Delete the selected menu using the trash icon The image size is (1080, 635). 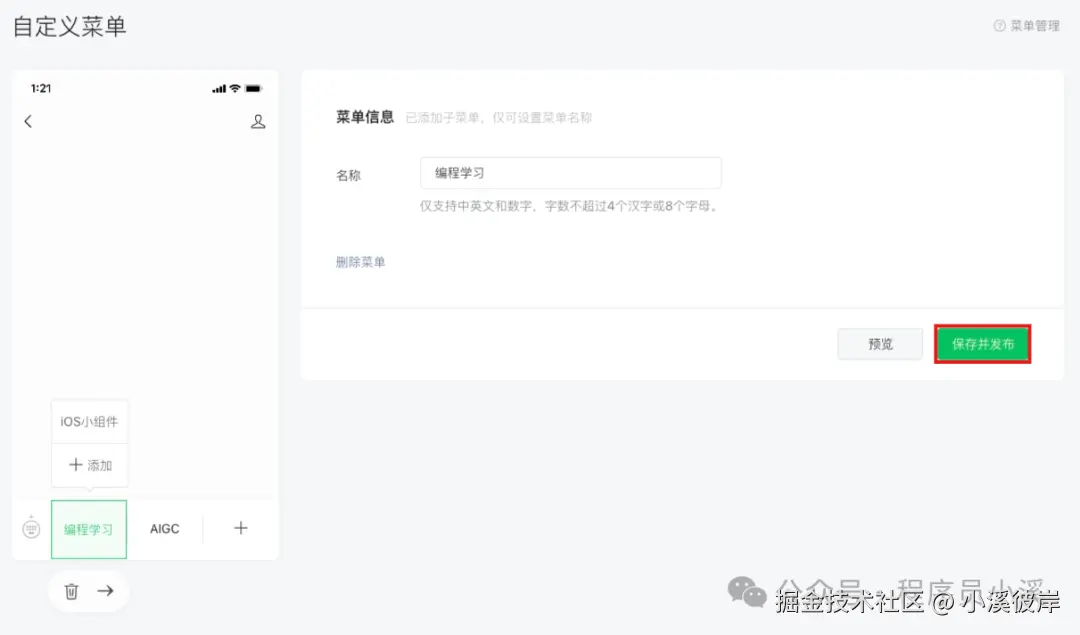click(x=71, y=591)
